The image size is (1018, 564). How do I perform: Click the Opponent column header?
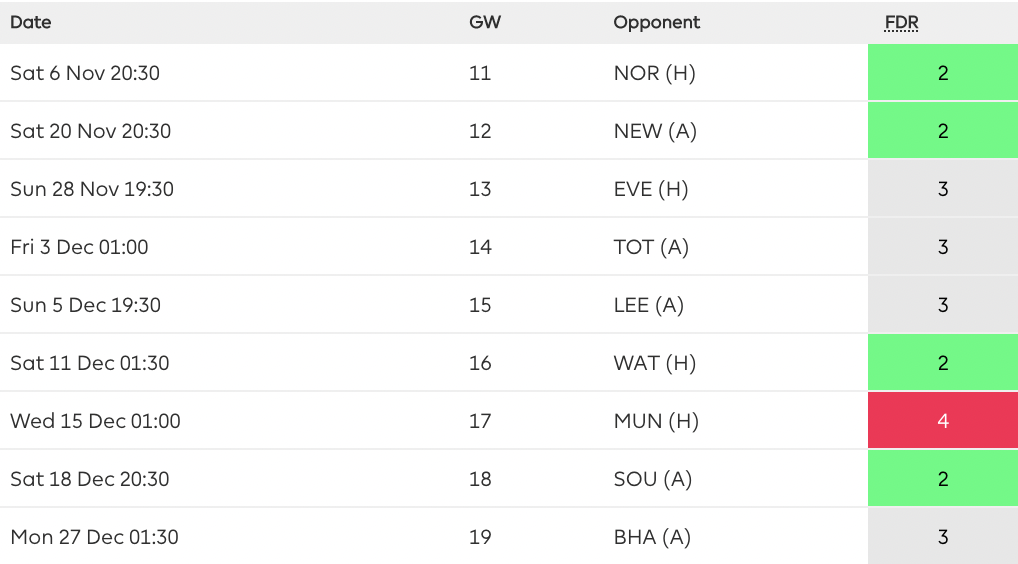point(656,22)
